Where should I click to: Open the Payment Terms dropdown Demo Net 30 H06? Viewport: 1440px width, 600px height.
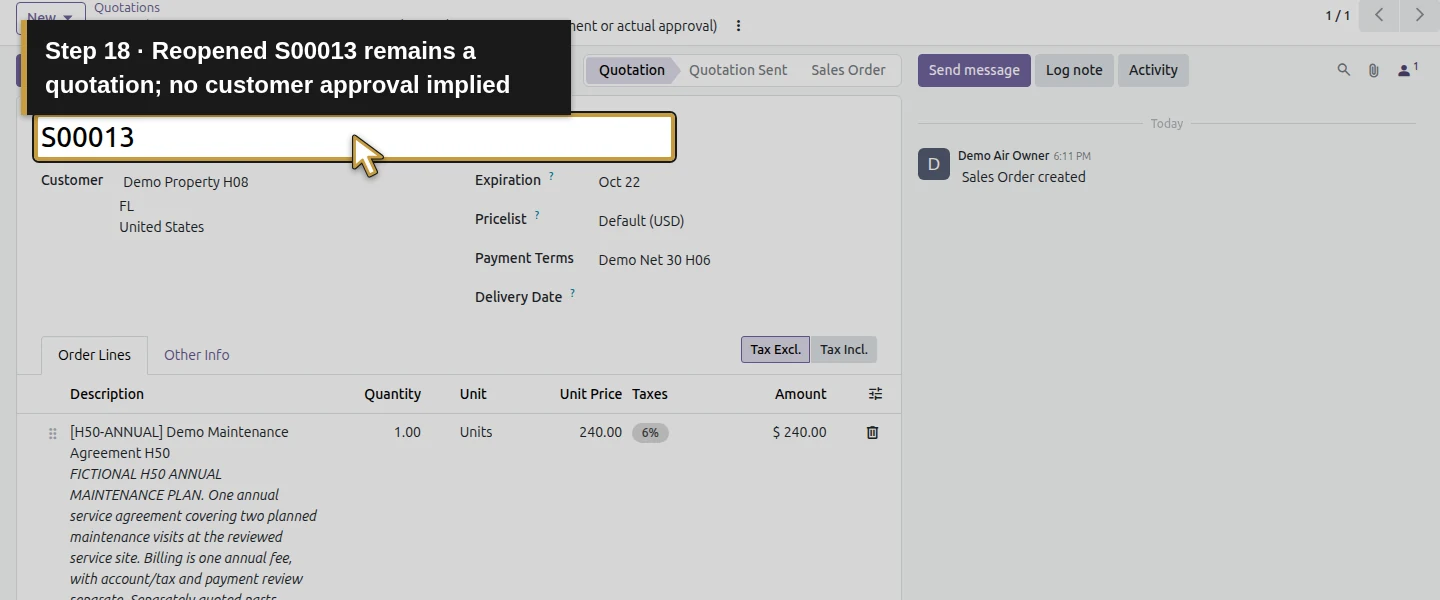pyautogui.click(x=654, y=260)
